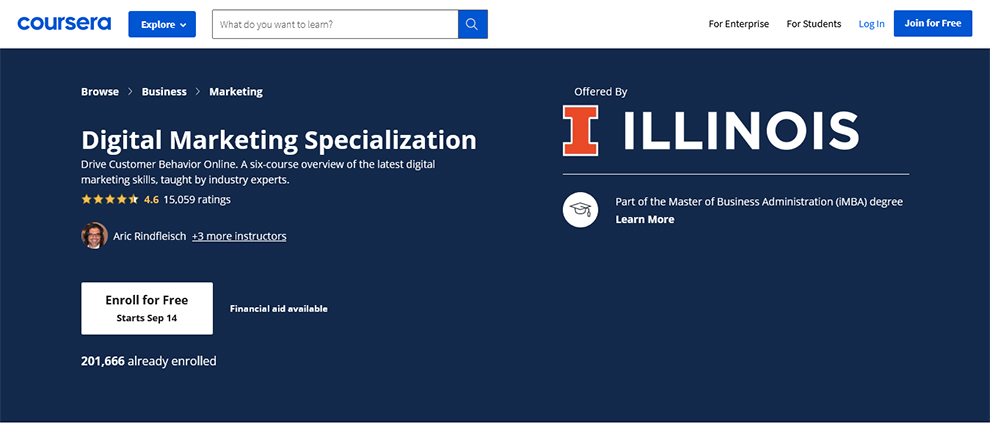This screenshot has width=990, height=424.
Task: Focus the 'What do you want to learn?' search field
Action: coord(335,24)
